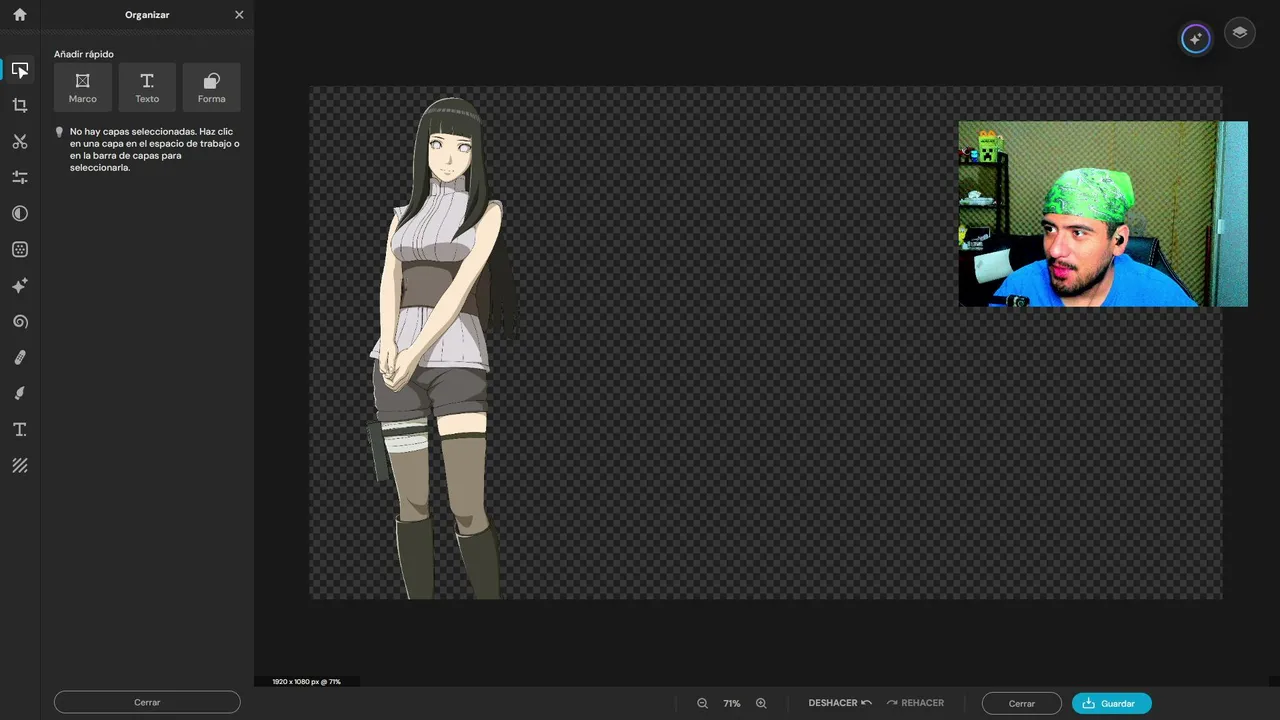The height and width of the screenshot is (720, 1280).
Task: Undo with the DESHACER button
Action: tap(840, 703)
